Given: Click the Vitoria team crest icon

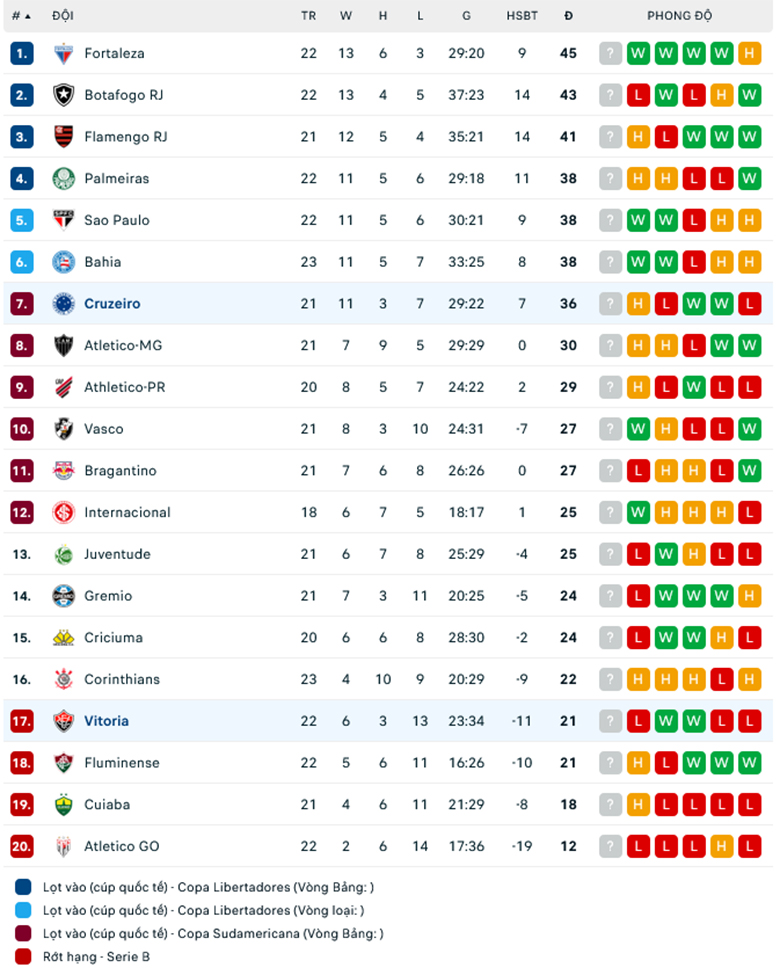Looking at the screenshot, I should coord(63,721).
